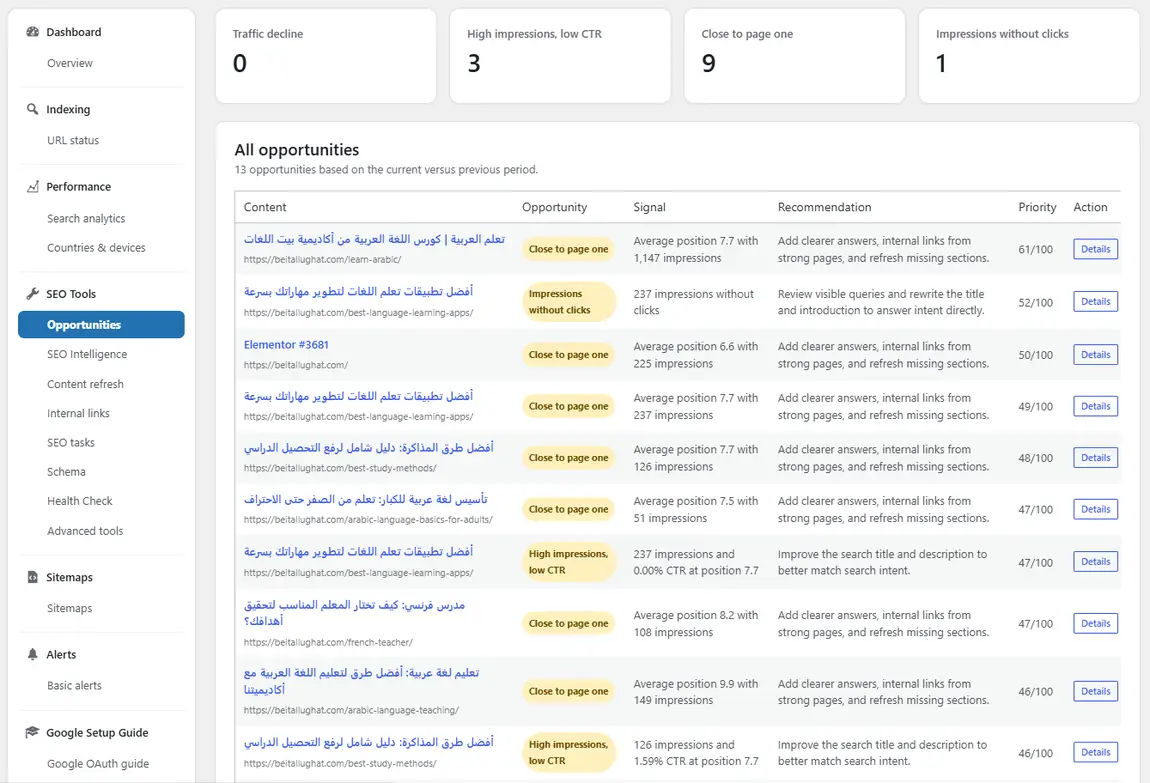Click the Performance chart icon
This screenshot has width=1150, height=783.
pyautogui.click(x=32, y=186)
